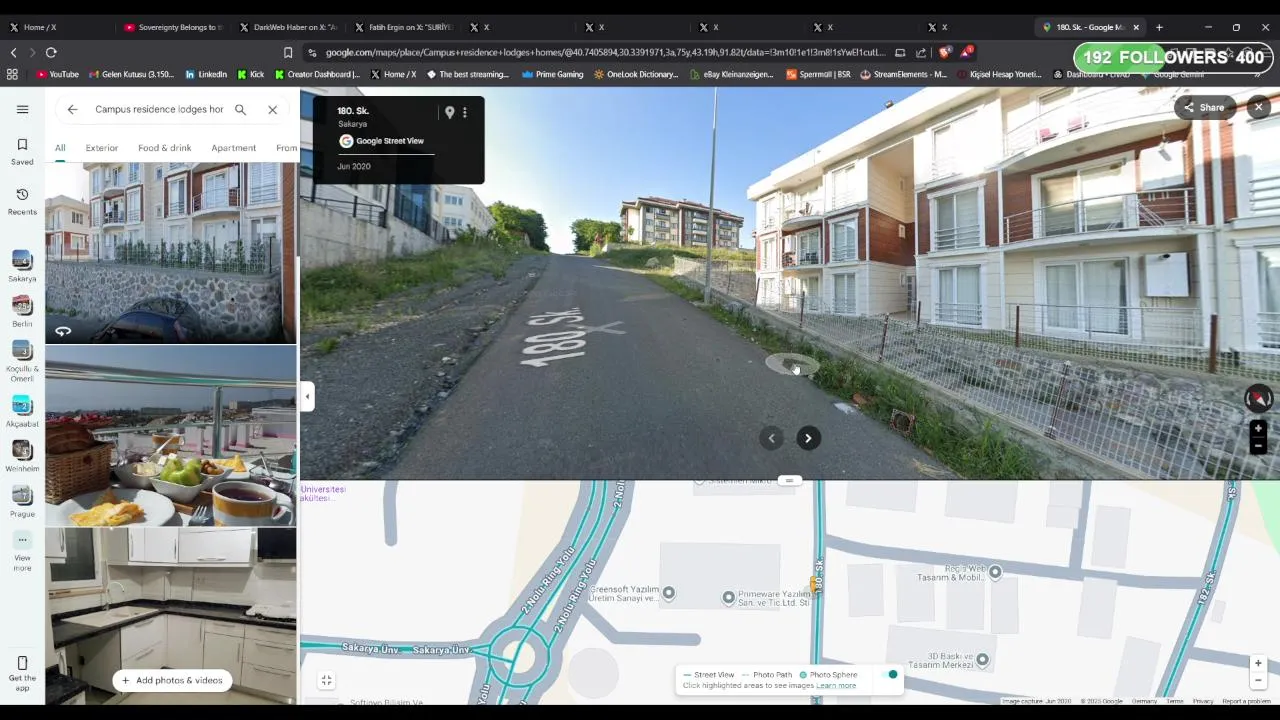Select the Exterior photos tab

(101, 148)
